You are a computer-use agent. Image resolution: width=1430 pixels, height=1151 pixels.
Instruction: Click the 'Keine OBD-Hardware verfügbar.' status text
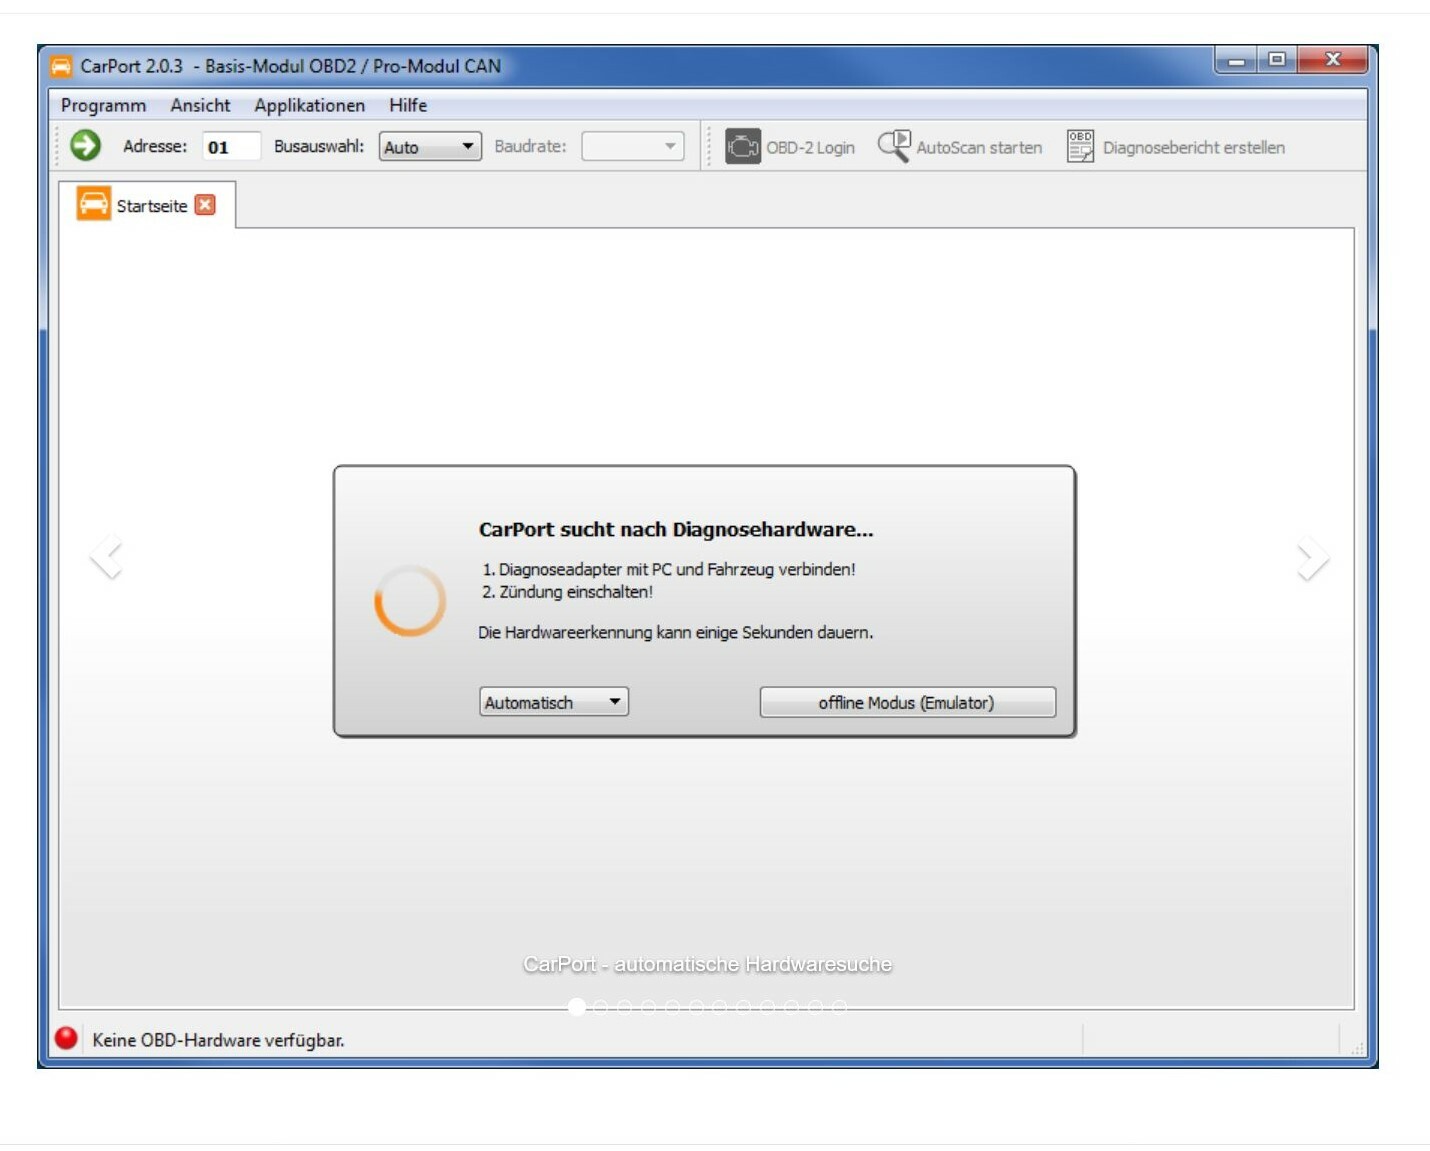218,1040
